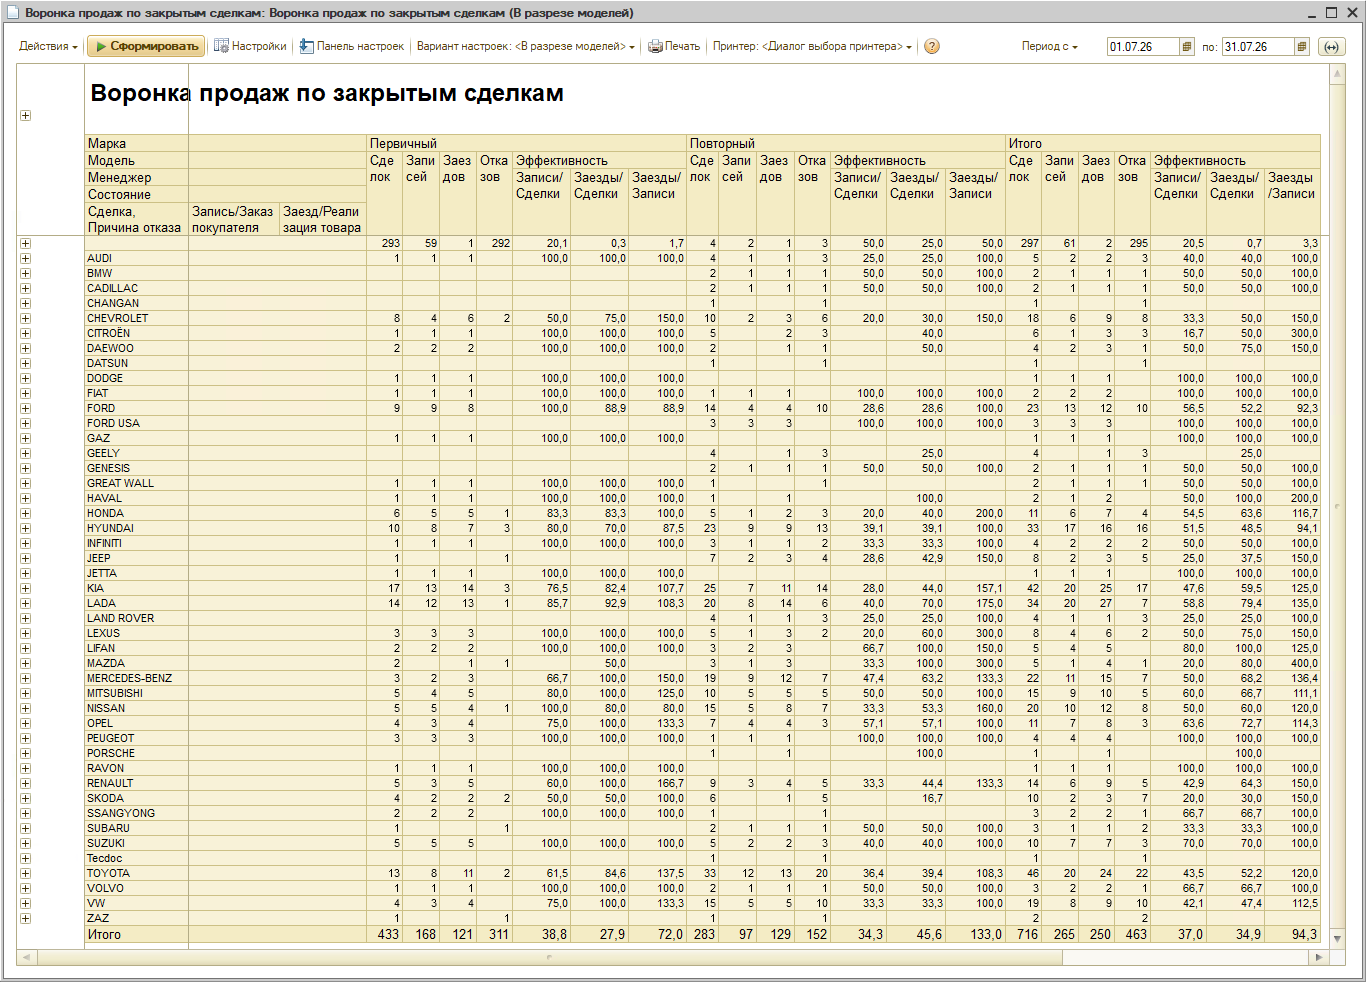The image size is (1366, 982).
Task: Open help with the question mark icon
Action: point(932,46)
